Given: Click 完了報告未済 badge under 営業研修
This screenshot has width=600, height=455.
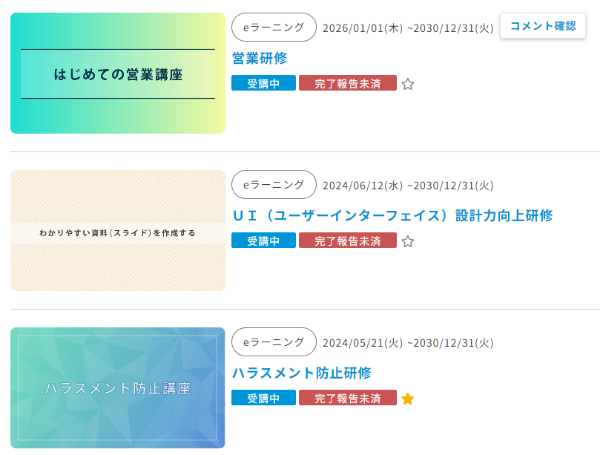Looking at the screenshot, I should click(x=347, y=84).
